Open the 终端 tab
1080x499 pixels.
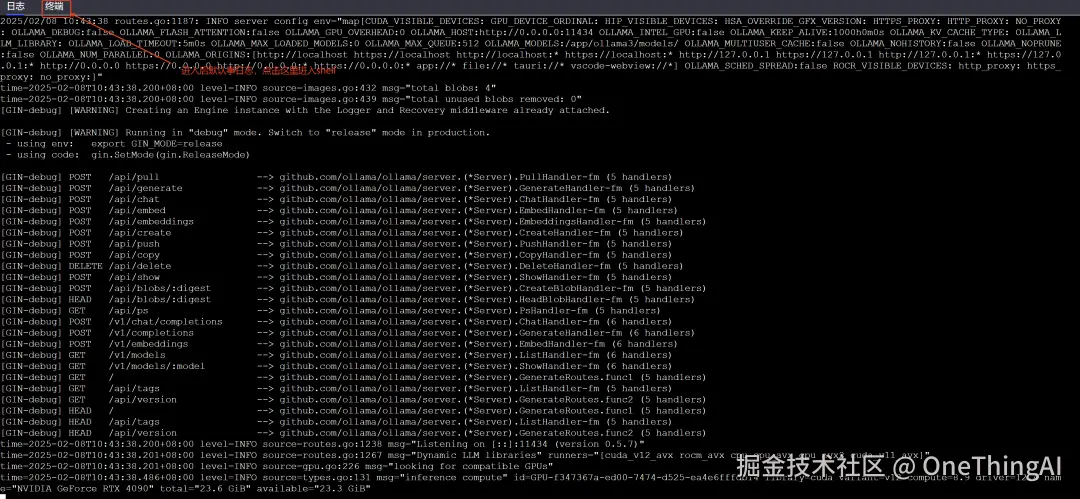pyautogui.click(x=55, y=6)
